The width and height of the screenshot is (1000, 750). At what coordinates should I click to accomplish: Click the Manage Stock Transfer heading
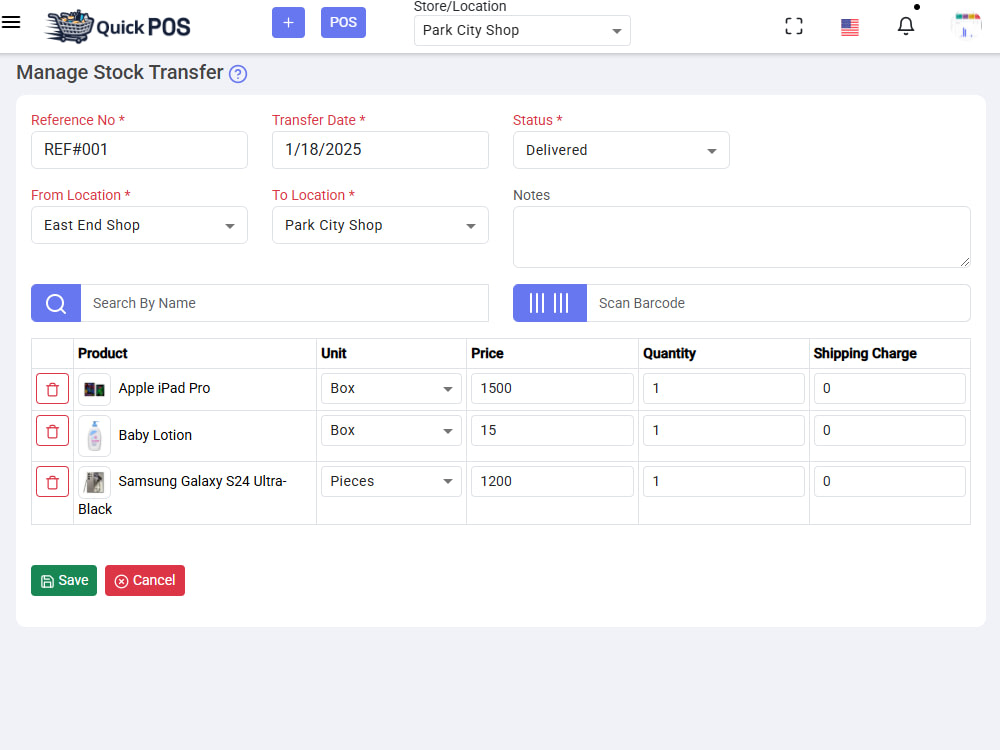pos(120,73)
